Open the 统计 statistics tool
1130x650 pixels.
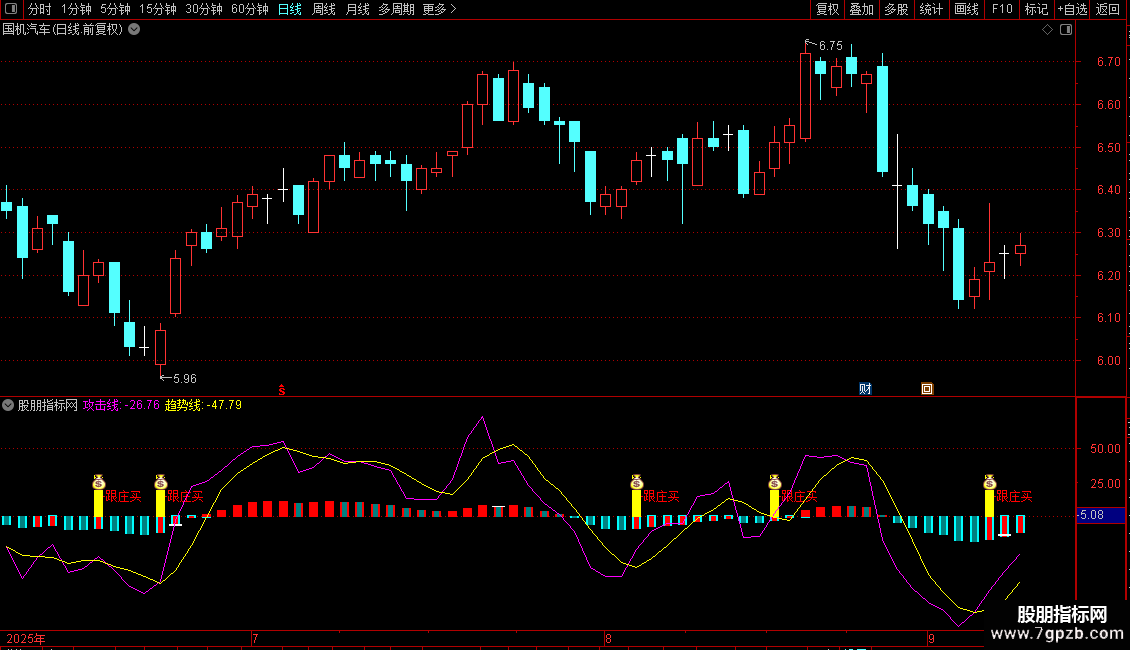click(x=931, y=9)
